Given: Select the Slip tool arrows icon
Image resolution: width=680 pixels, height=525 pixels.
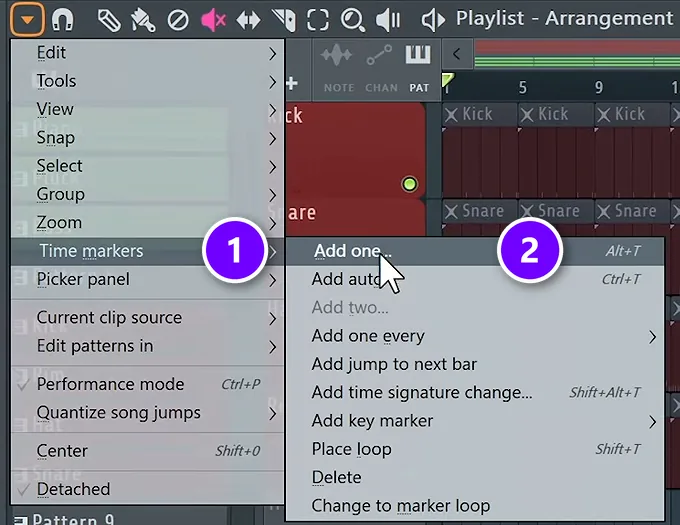Looking at the screenshot, I should click(248, 20).
